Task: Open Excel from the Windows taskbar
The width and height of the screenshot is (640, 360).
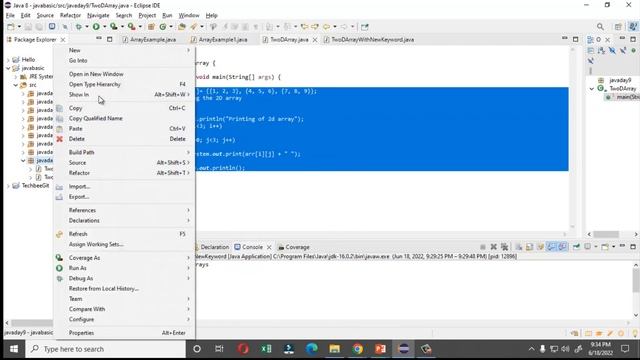Action: tap(266, 349)
